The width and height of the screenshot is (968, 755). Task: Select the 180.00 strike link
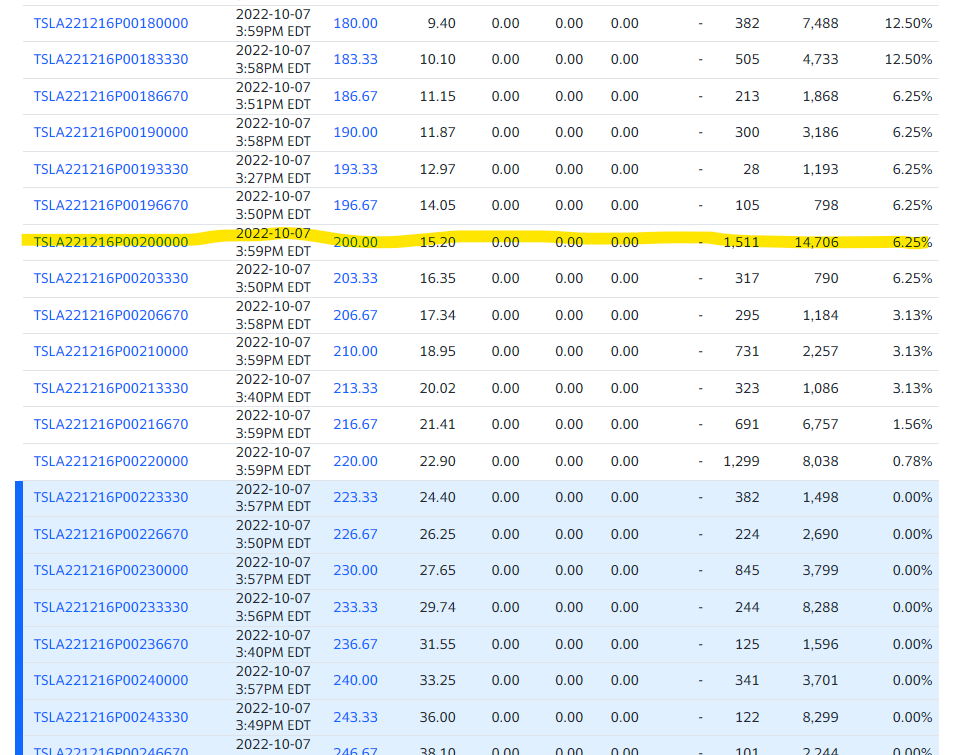pyautogui.click(x=356, y=23)
